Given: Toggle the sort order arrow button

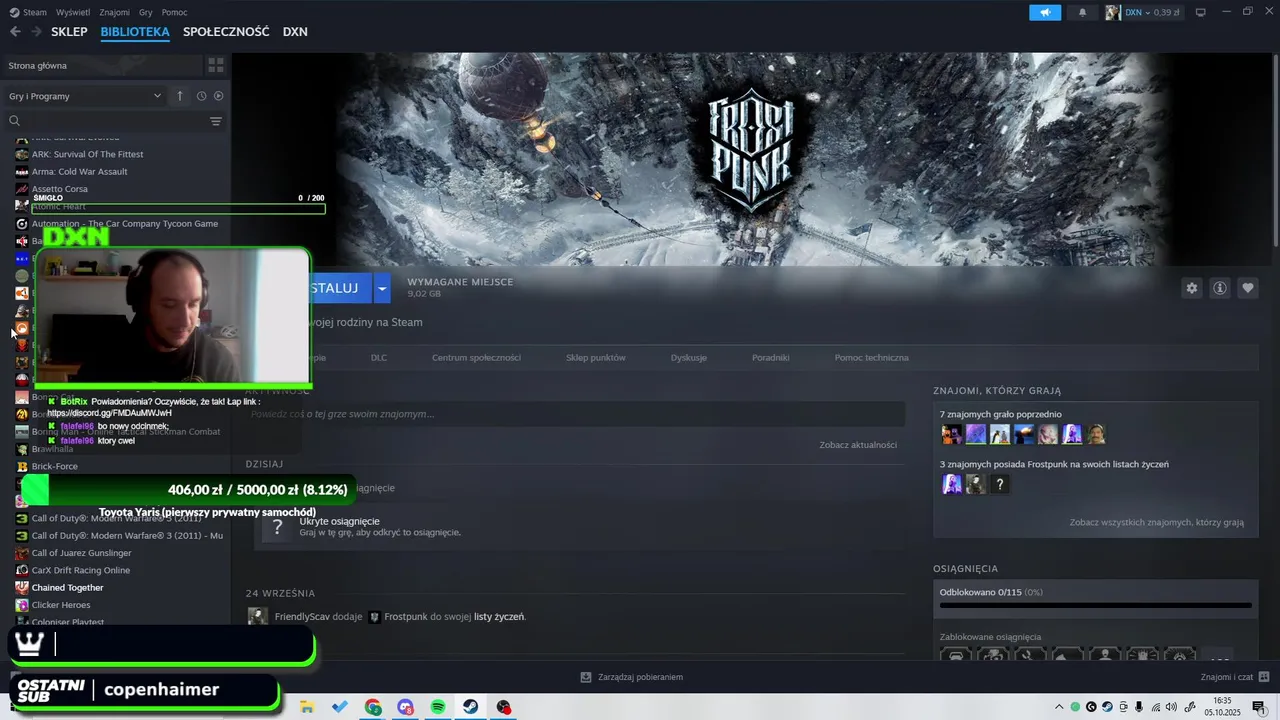Looking at the screenshot, I should coord(180,96).
